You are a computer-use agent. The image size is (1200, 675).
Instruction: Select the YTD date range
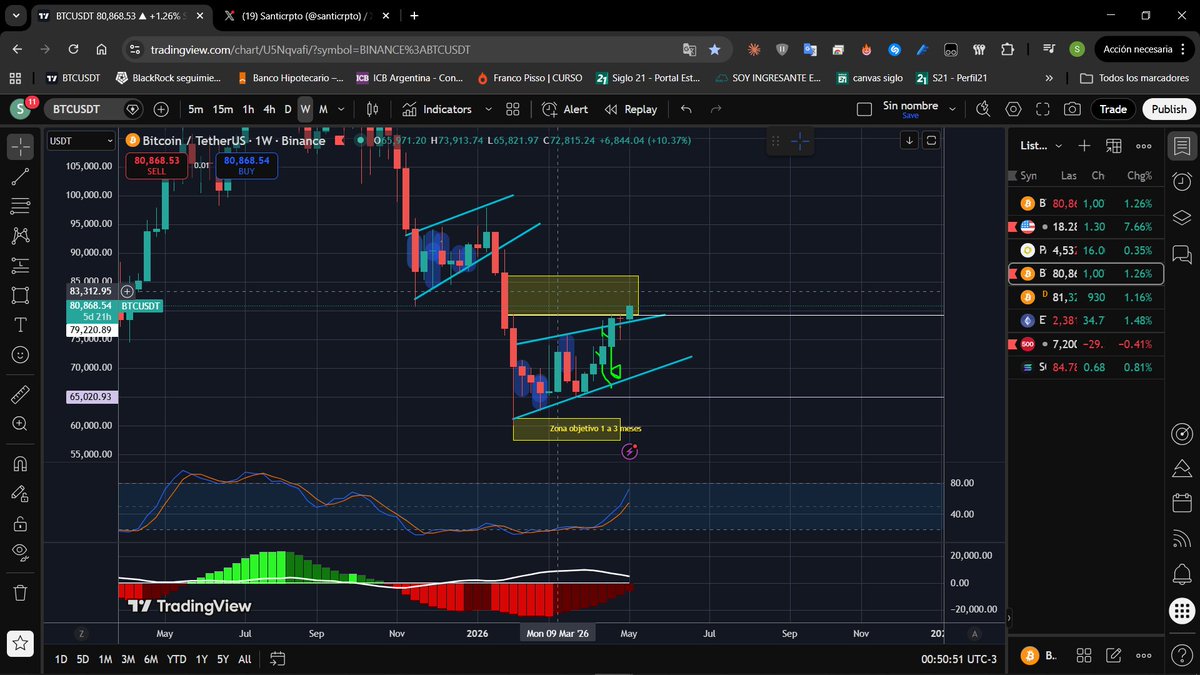(x=176, y=659)
